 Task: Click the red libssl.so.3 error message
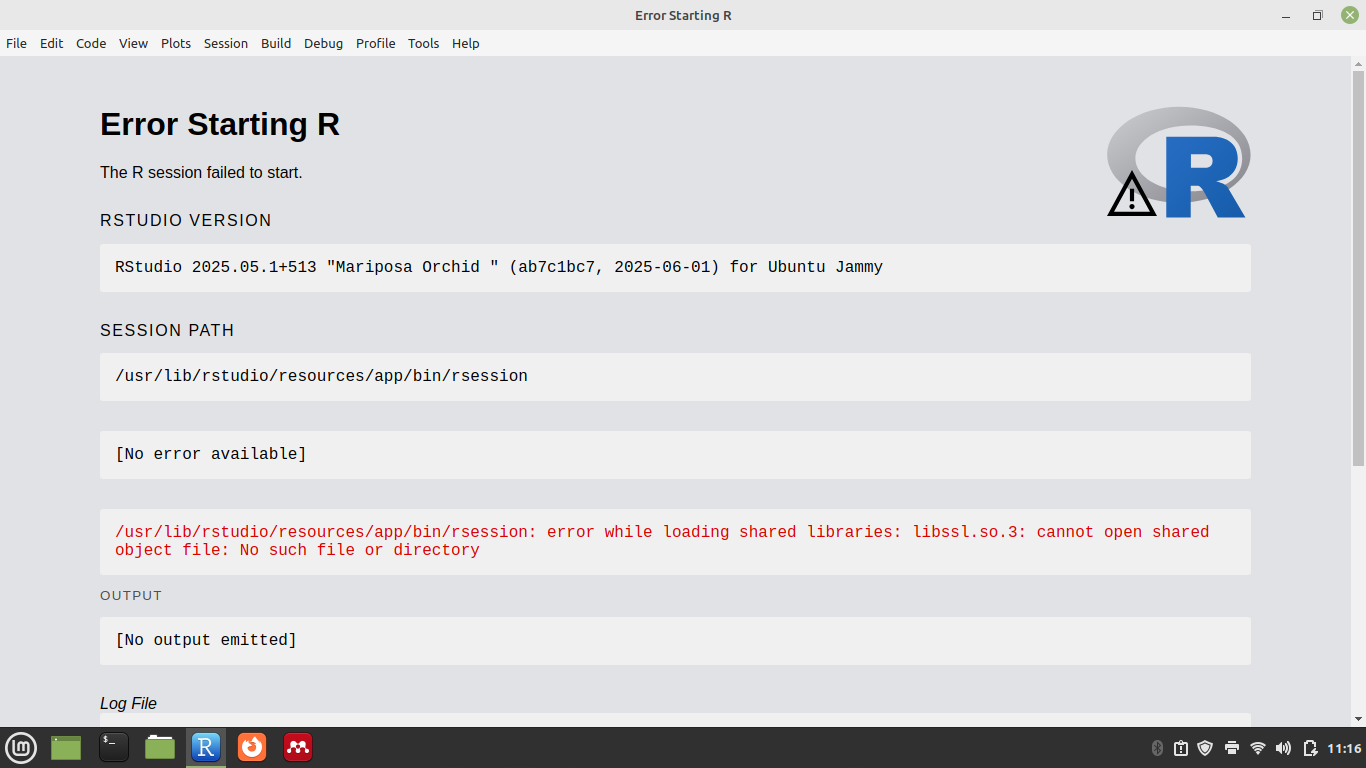click(662, 541)
